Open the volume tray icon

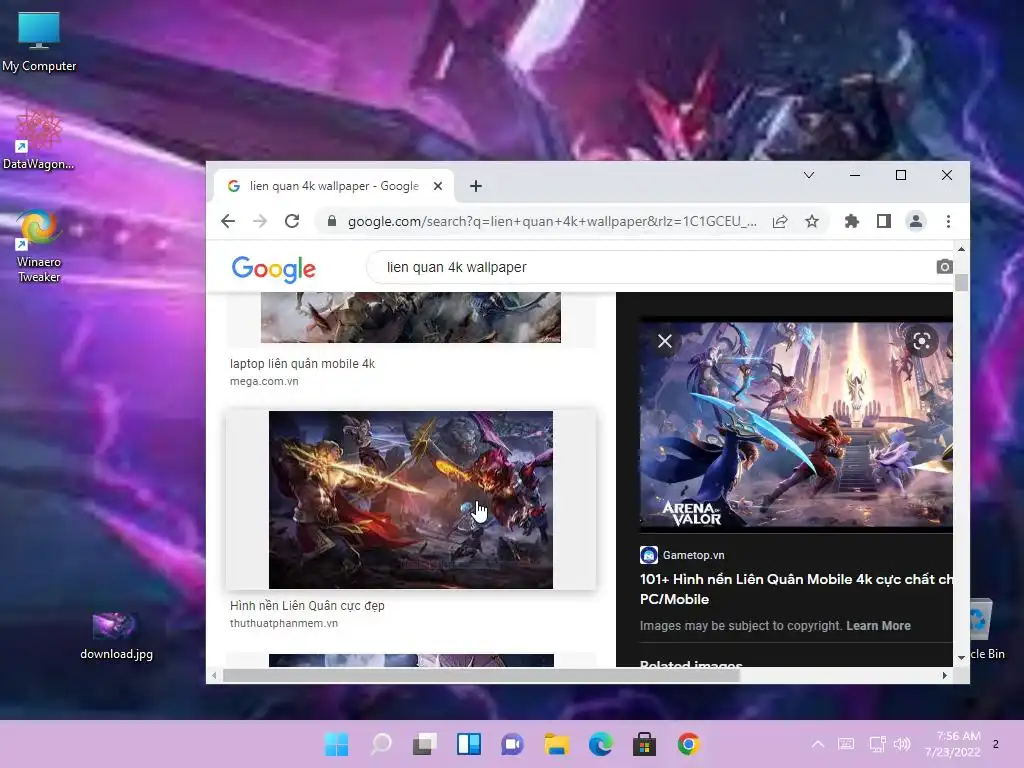point(902,744)
